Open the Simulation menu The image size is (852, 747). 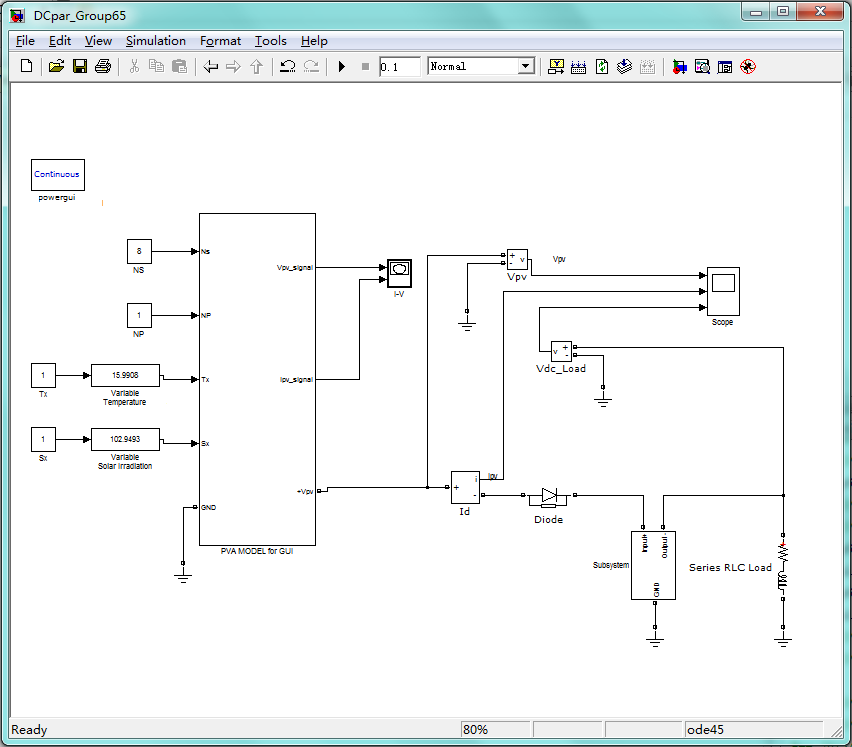(x=155, y=41)
